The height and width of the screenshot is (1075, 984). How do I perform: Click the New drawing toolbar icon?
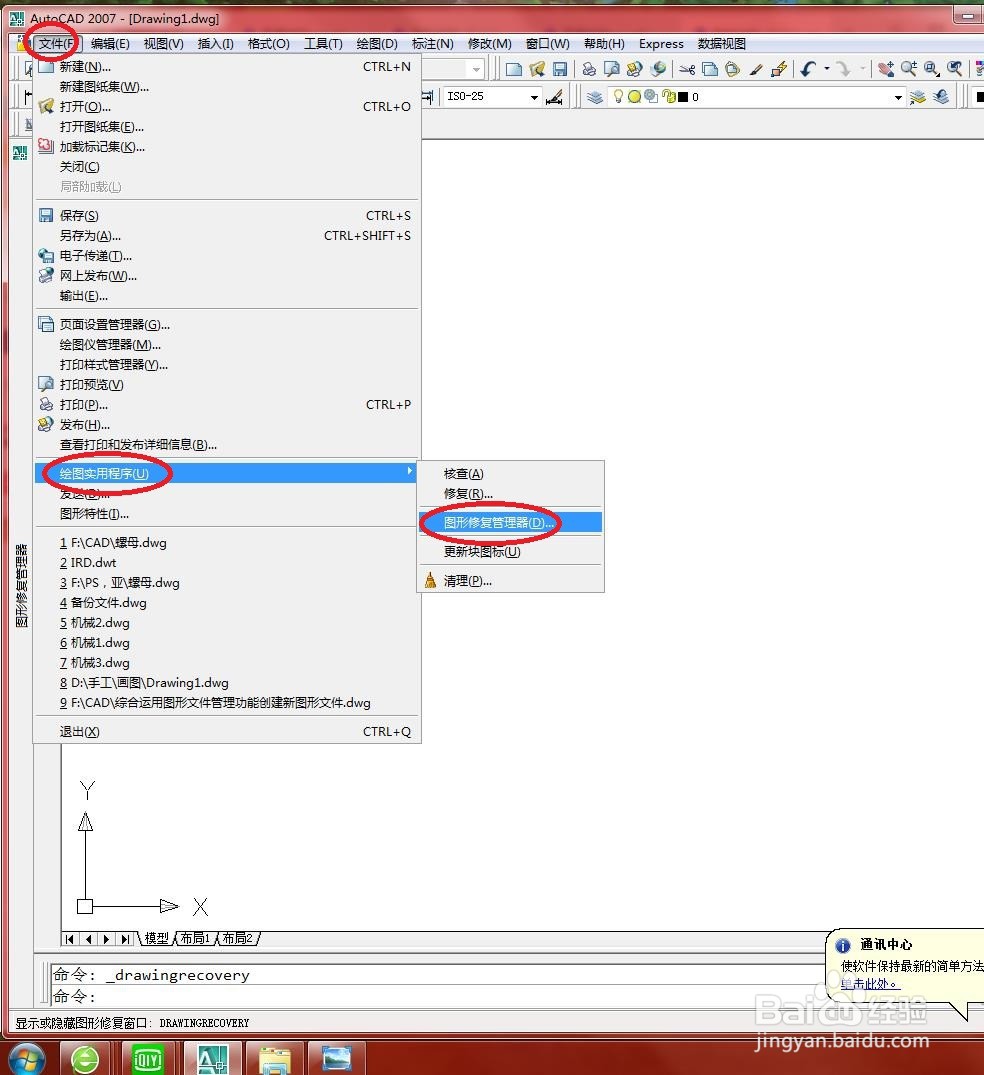click(514, 69)
